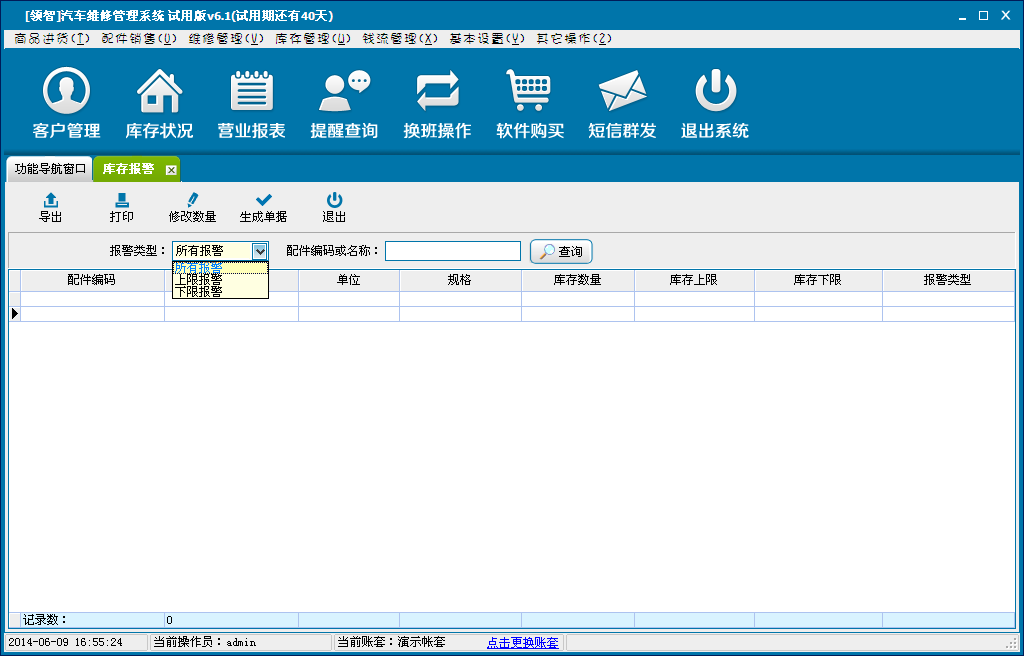Focus the 配件编码或名称 input field

point(452,251)
